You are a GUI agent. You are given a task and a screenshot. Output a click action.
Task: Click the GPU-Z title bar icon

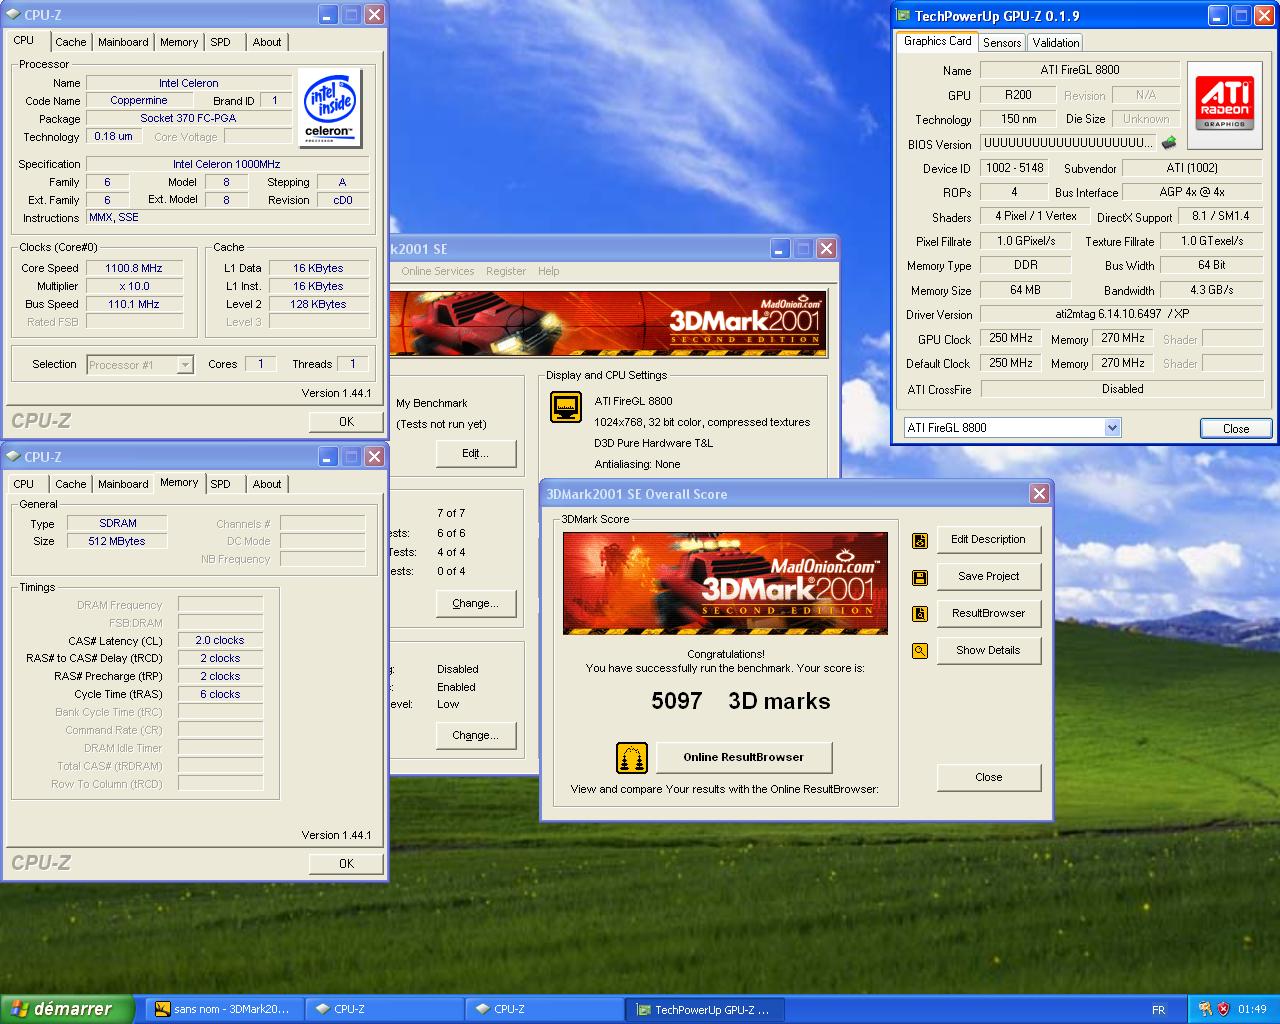902,15
